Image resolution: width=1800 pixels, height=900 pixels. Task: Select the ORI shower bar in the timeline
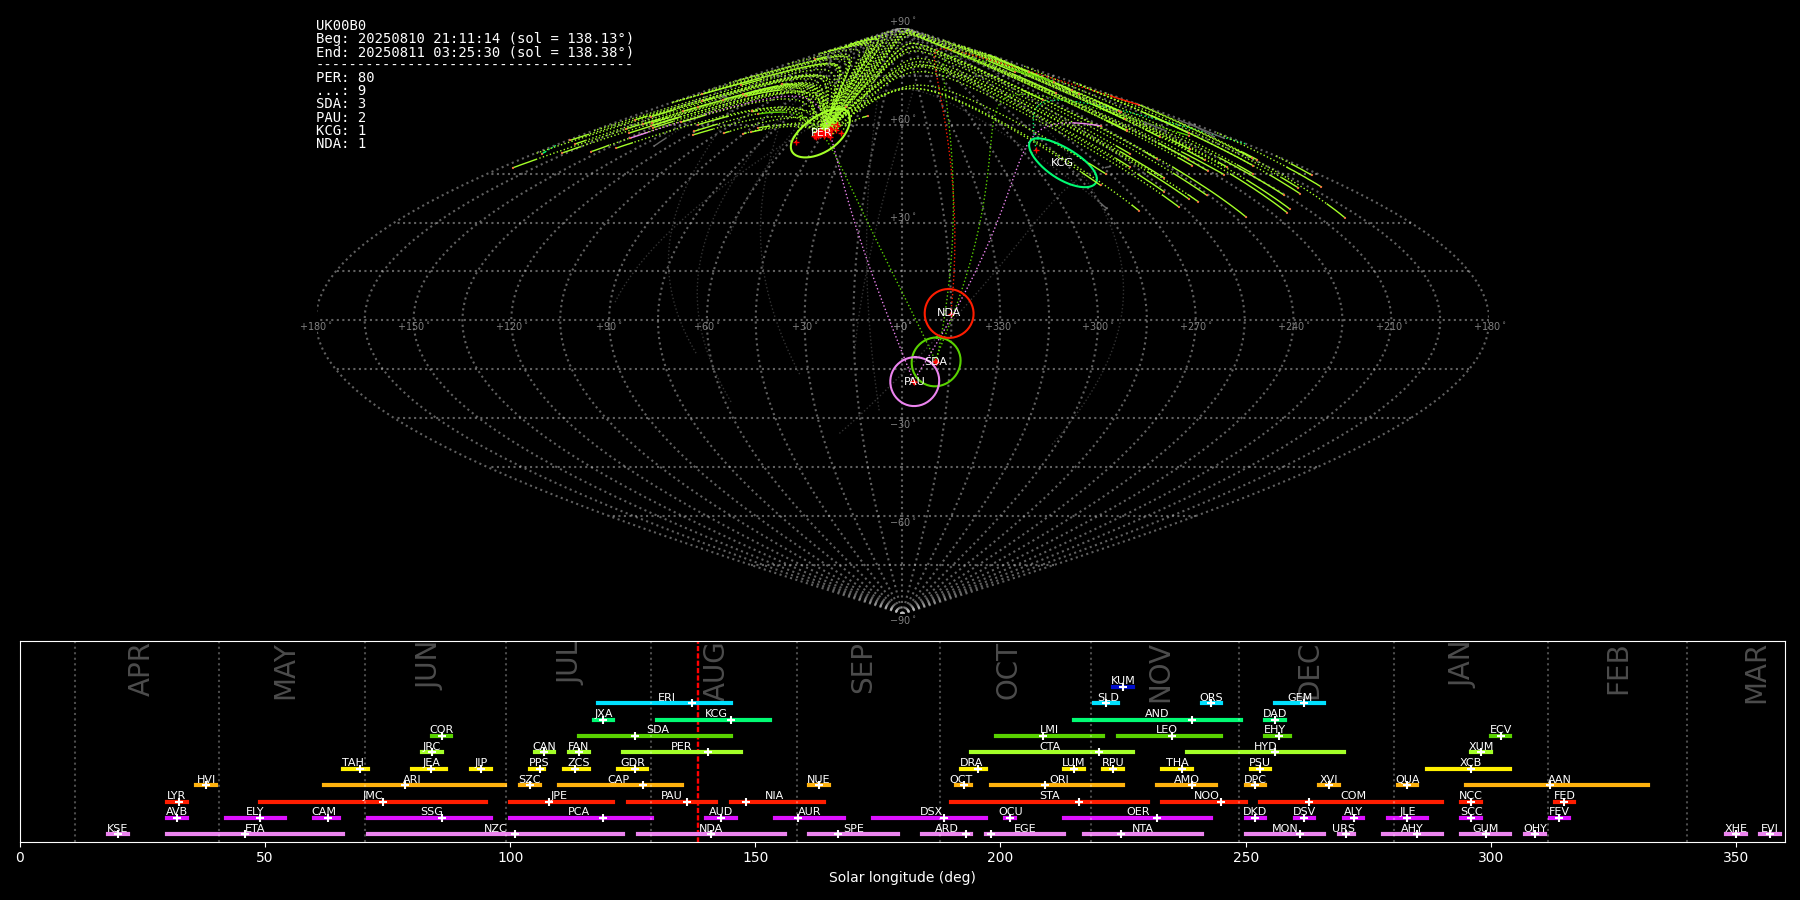click(x=1057, y=785)
